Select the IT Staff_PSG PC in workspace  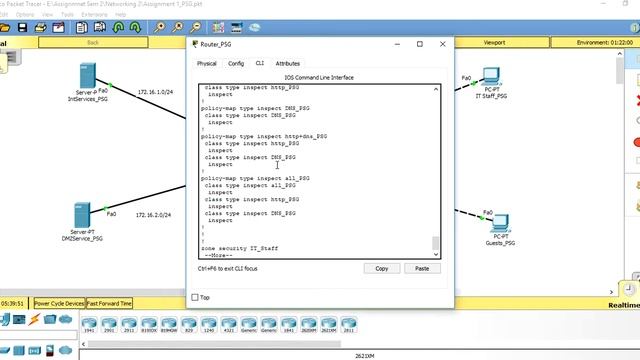point(491,76)
